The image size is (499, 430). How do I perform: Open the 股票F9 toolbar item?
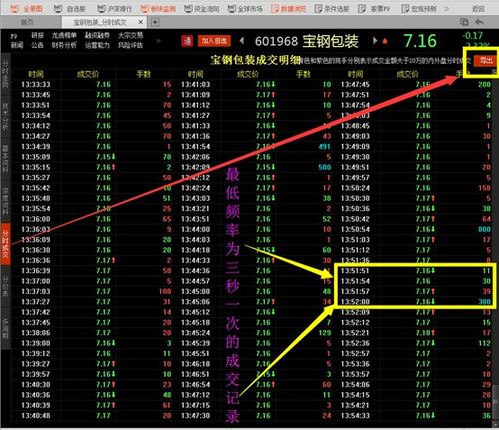(374, 8)
